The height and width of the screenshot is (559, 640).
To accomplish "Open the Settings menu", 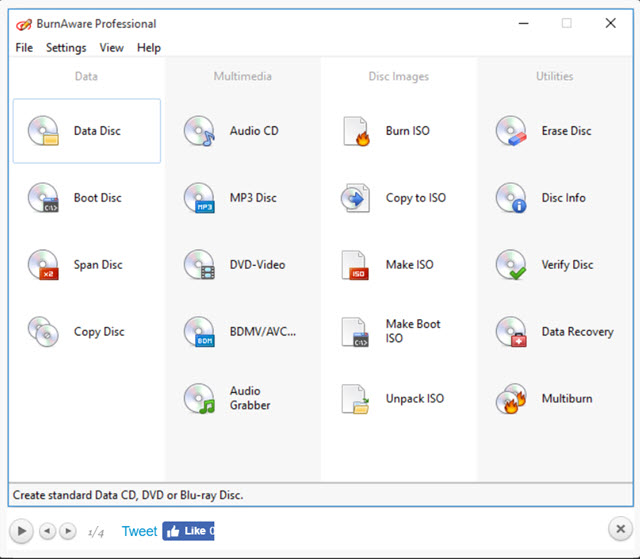I will [x=66, y=48].
